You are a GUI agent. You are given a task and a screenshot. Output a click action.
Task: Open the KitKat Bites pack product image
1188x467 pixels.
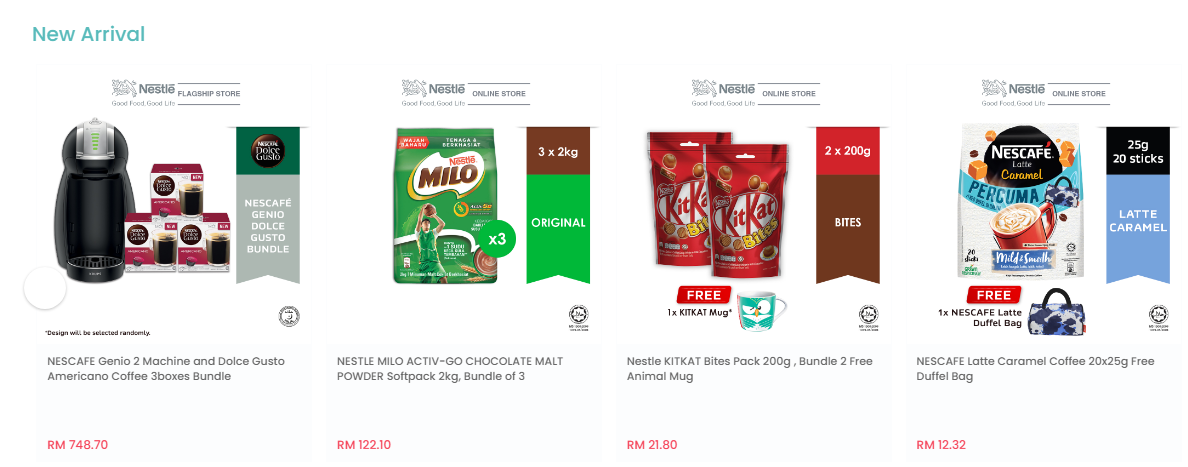(754, 204)
